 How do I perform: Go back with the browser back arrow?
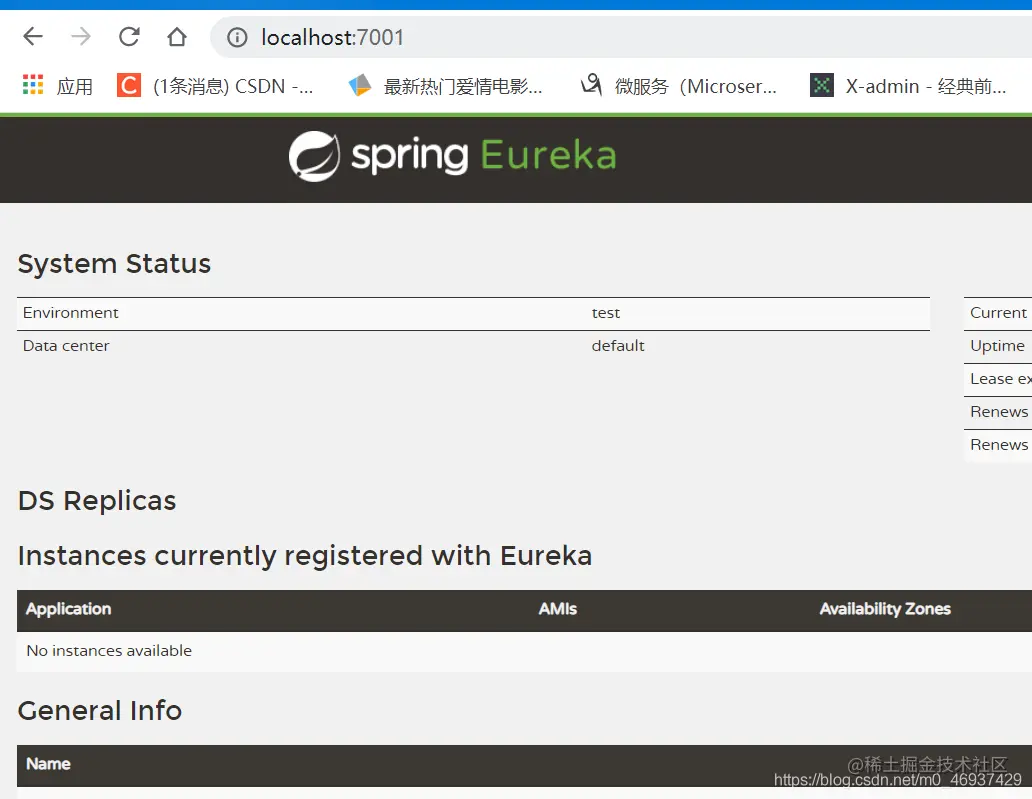(x=33, y=36)
